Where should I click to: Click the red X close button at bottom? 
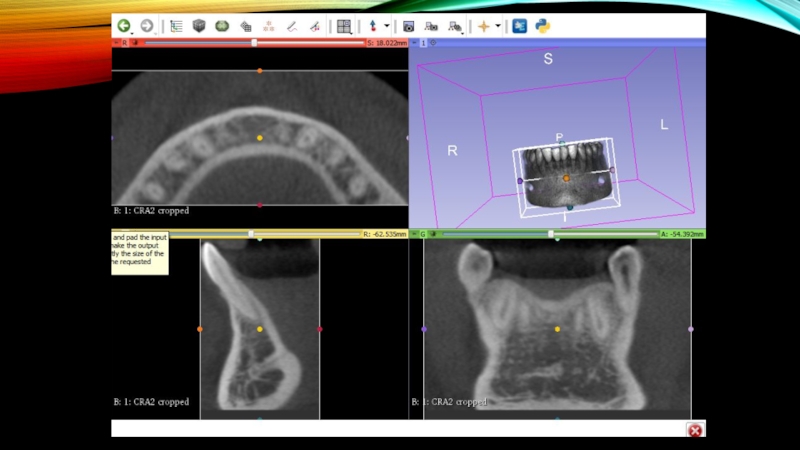tap(694, 429)
